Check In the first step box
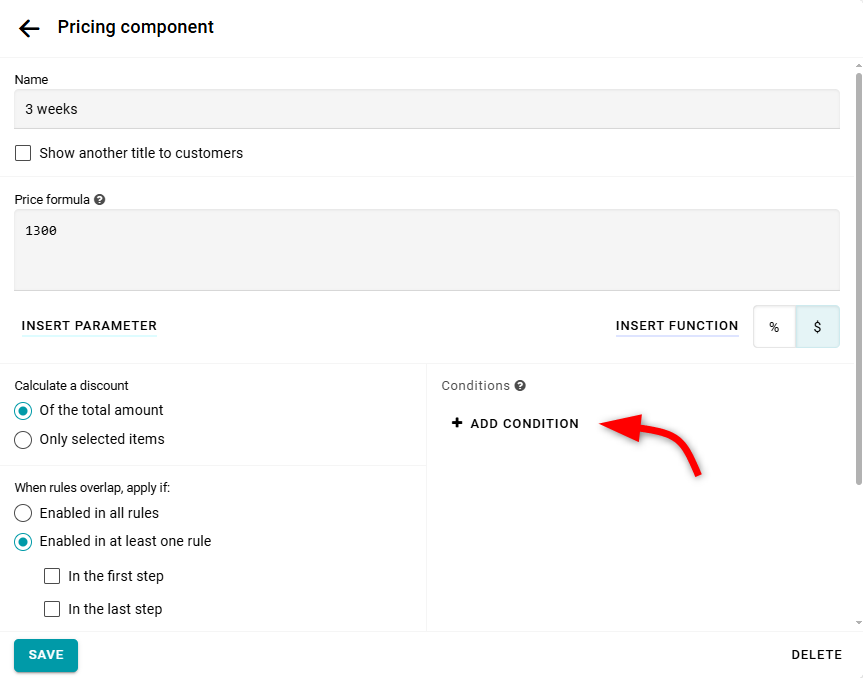863x678 pixels. tap(52, 576)
